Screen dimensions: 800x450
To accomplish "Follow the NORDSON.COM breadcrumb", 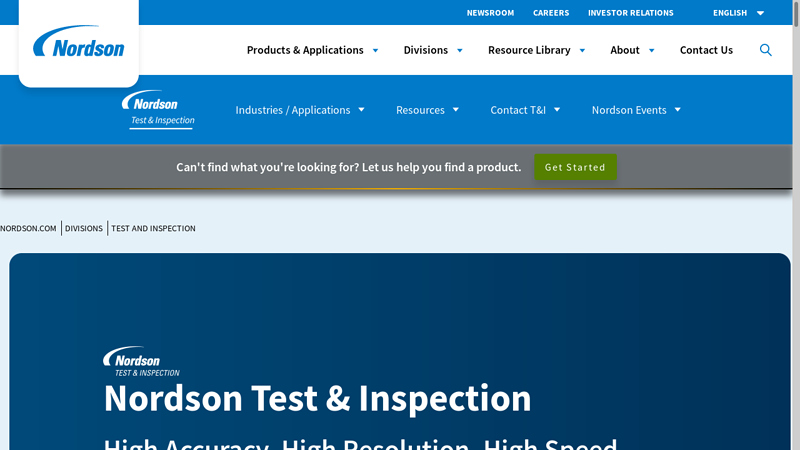I will [x=28, y=229].
